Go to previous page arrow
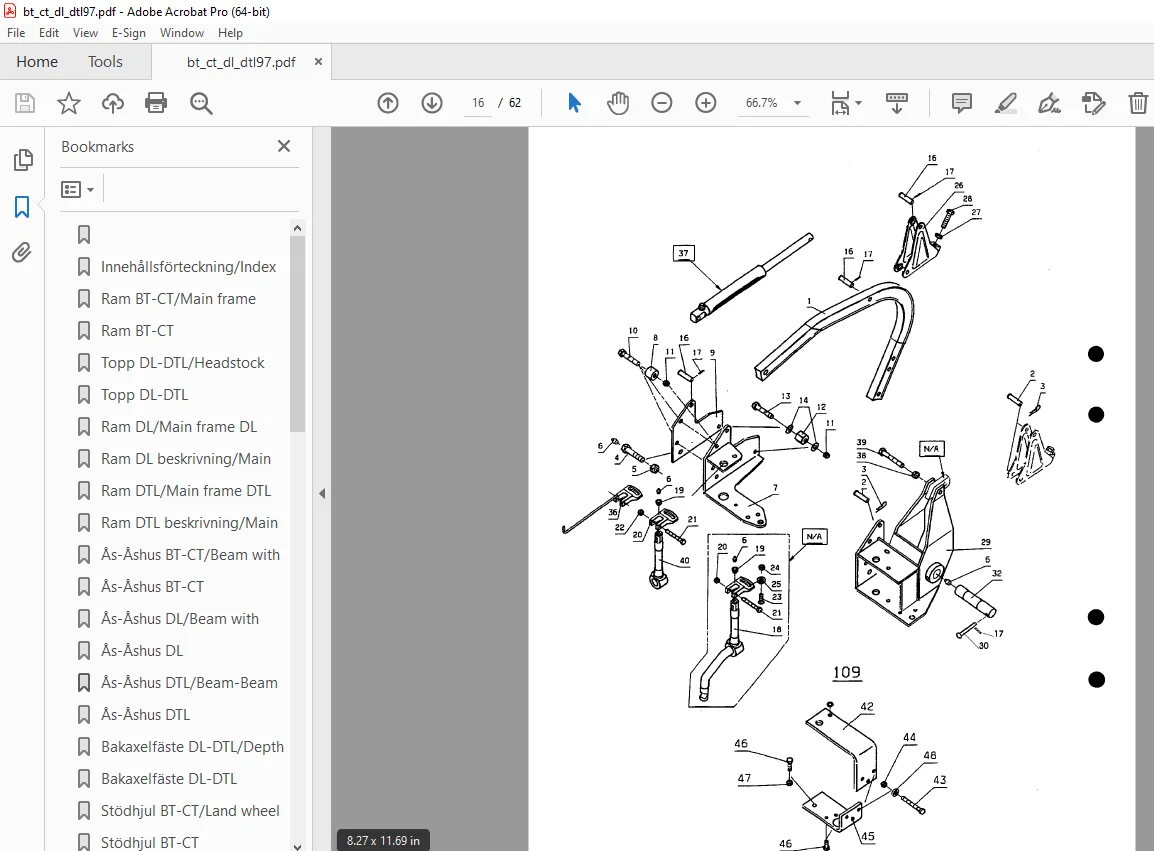Screen dimensions: 1154x851 tap(388, 103)
